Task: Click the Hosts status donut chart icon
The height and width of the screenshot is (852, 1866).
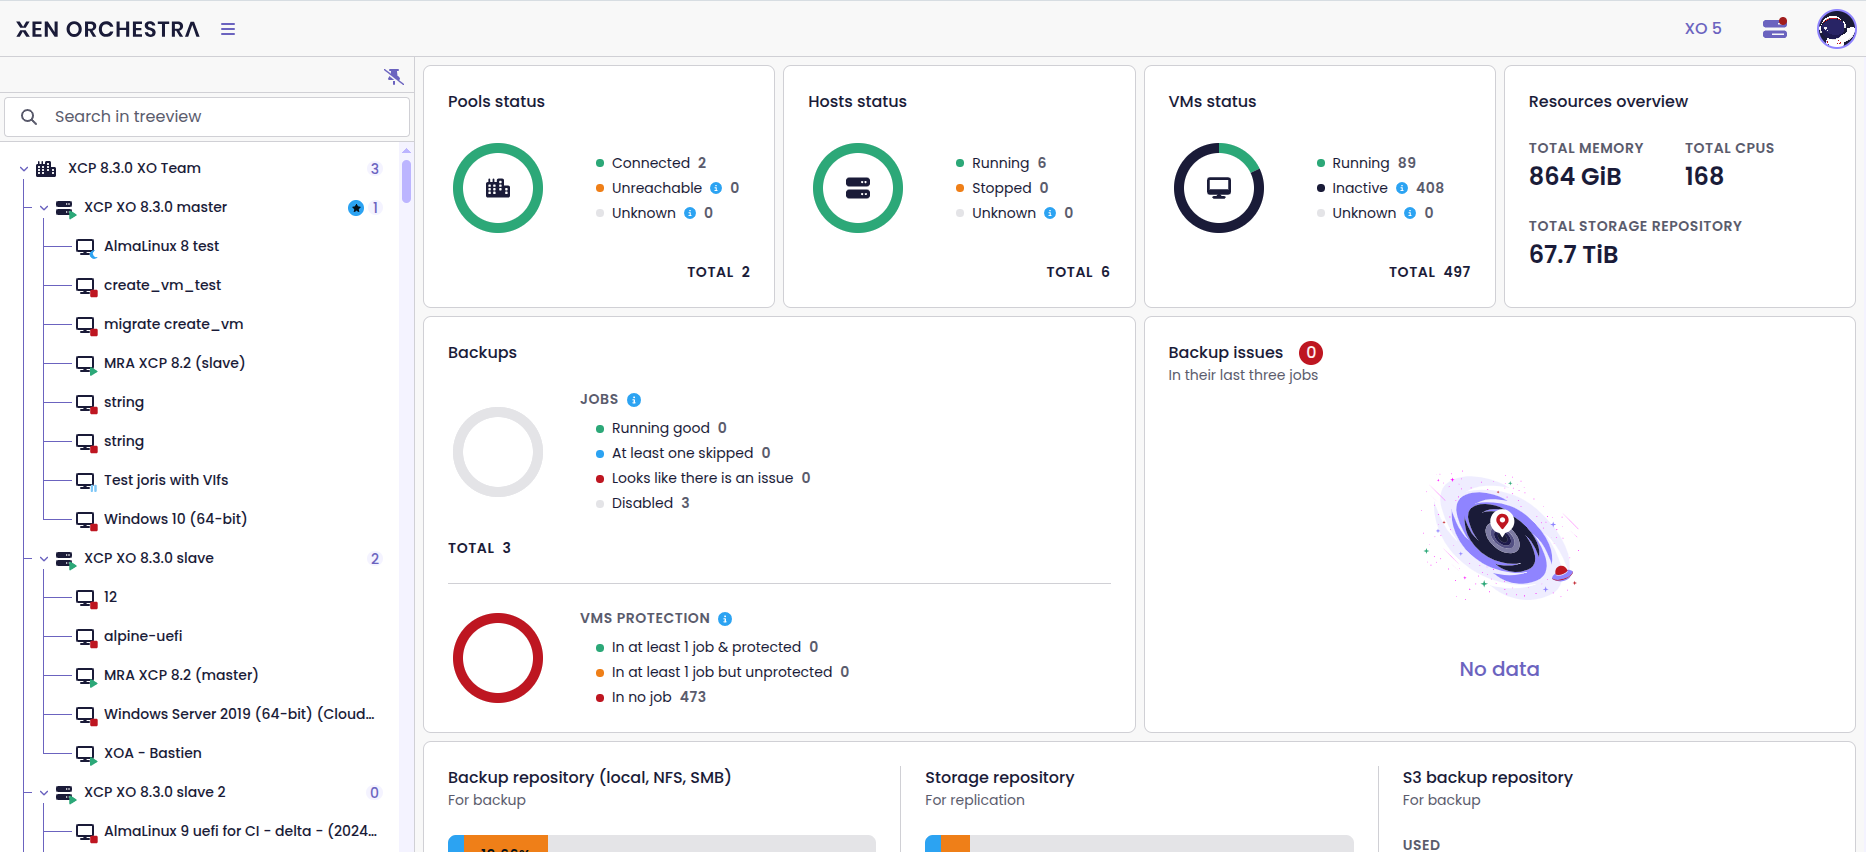Action: 858,188
